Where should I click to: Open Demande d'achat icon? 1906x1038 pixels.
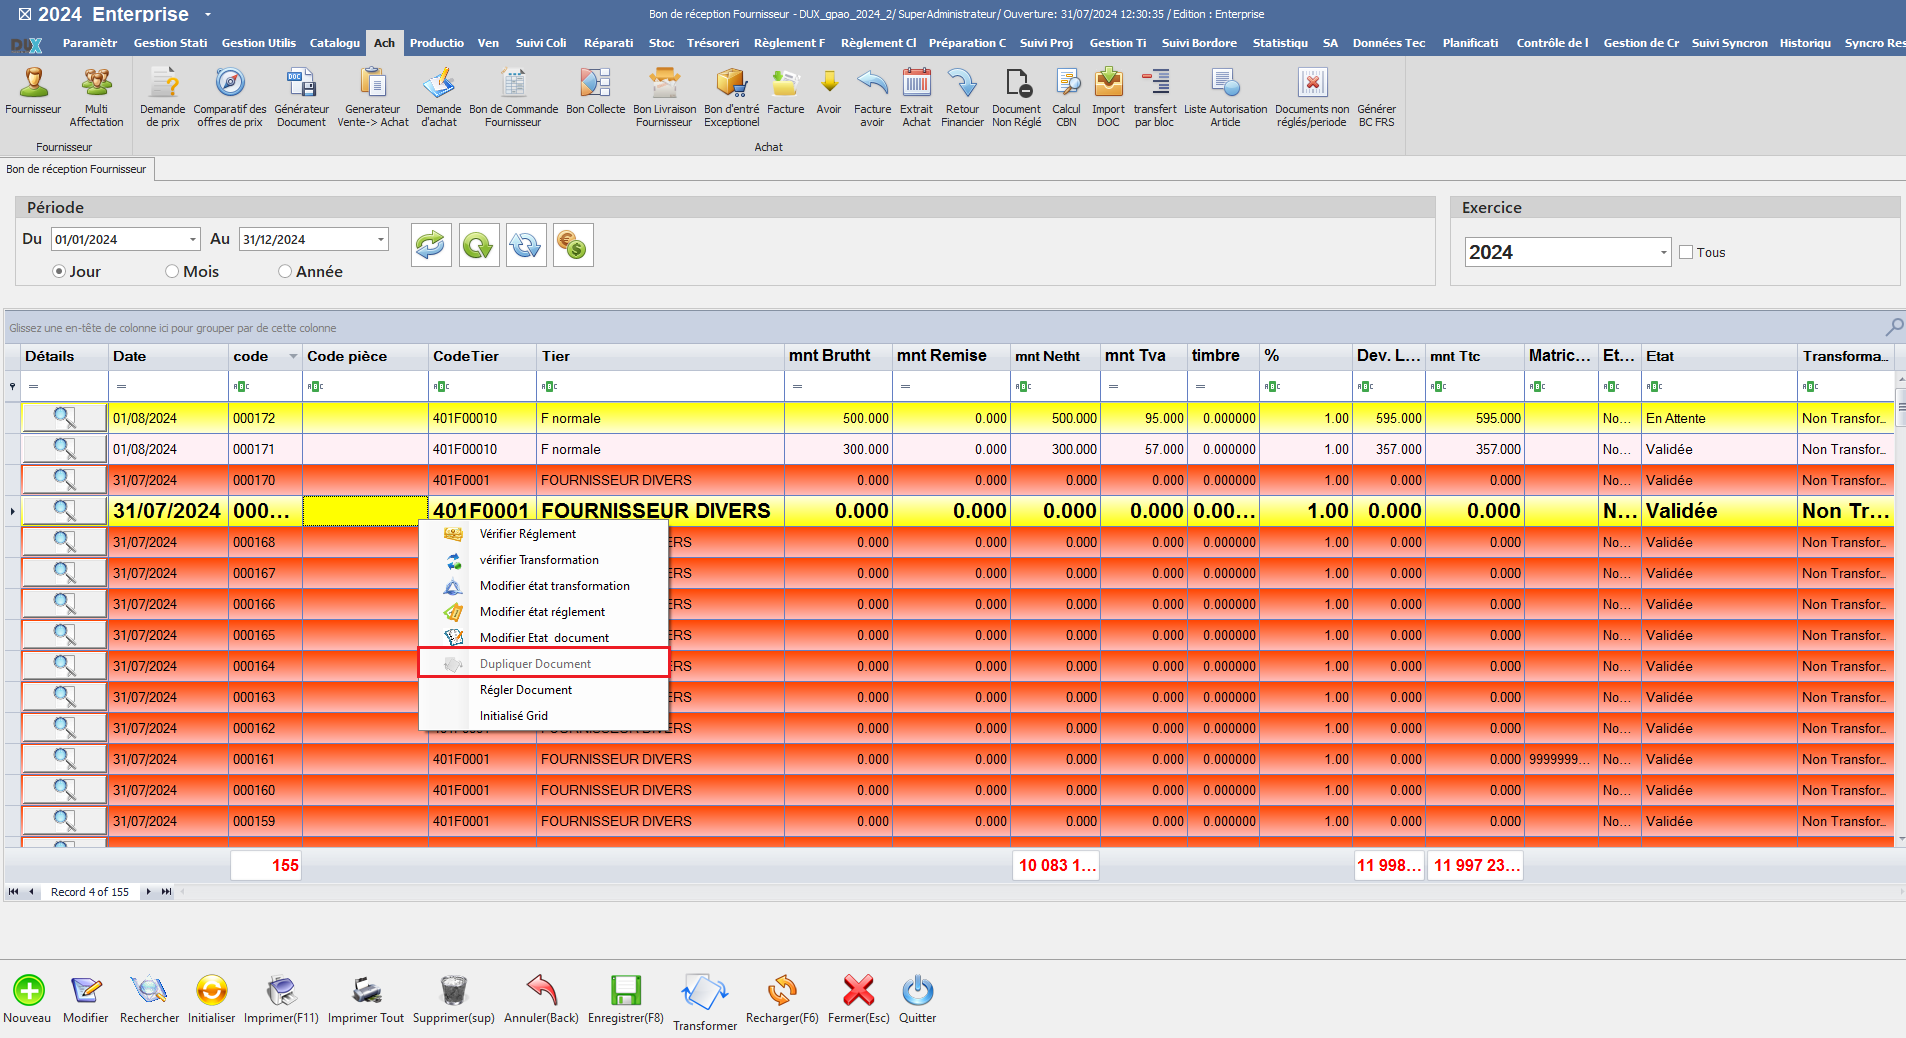tap(438, 96)
